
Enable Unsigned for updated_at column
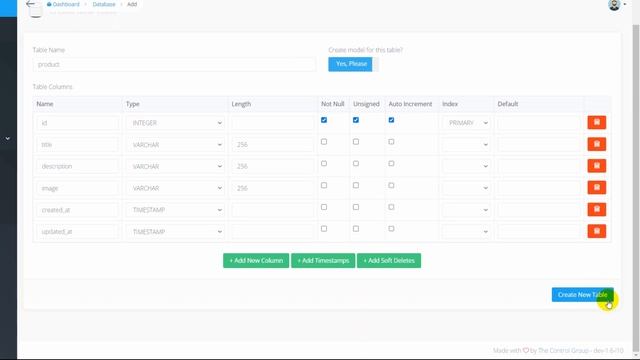click(356, 229)
